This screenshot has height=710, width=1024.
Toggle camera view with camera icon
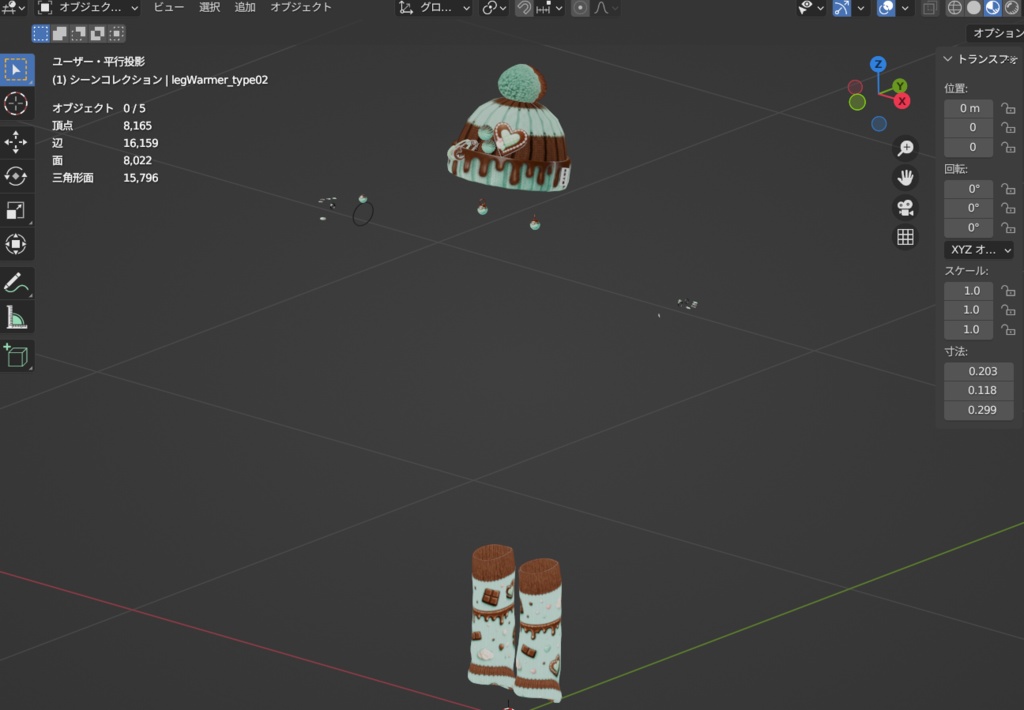pyautogui.click(x=905, y=208)
